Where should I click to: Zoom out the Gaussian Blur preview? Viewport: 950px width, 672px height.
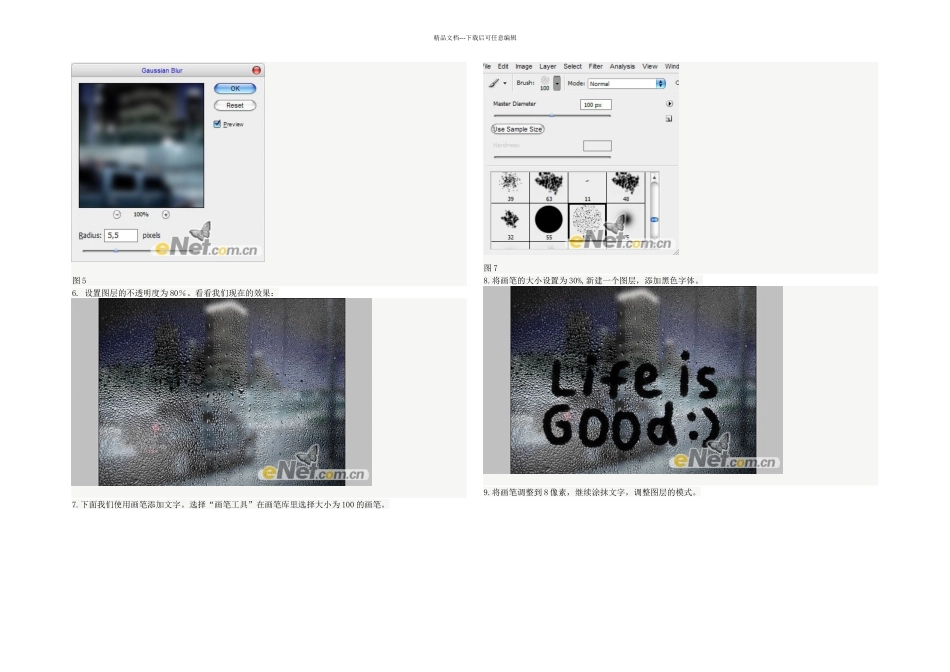[117, 215]
